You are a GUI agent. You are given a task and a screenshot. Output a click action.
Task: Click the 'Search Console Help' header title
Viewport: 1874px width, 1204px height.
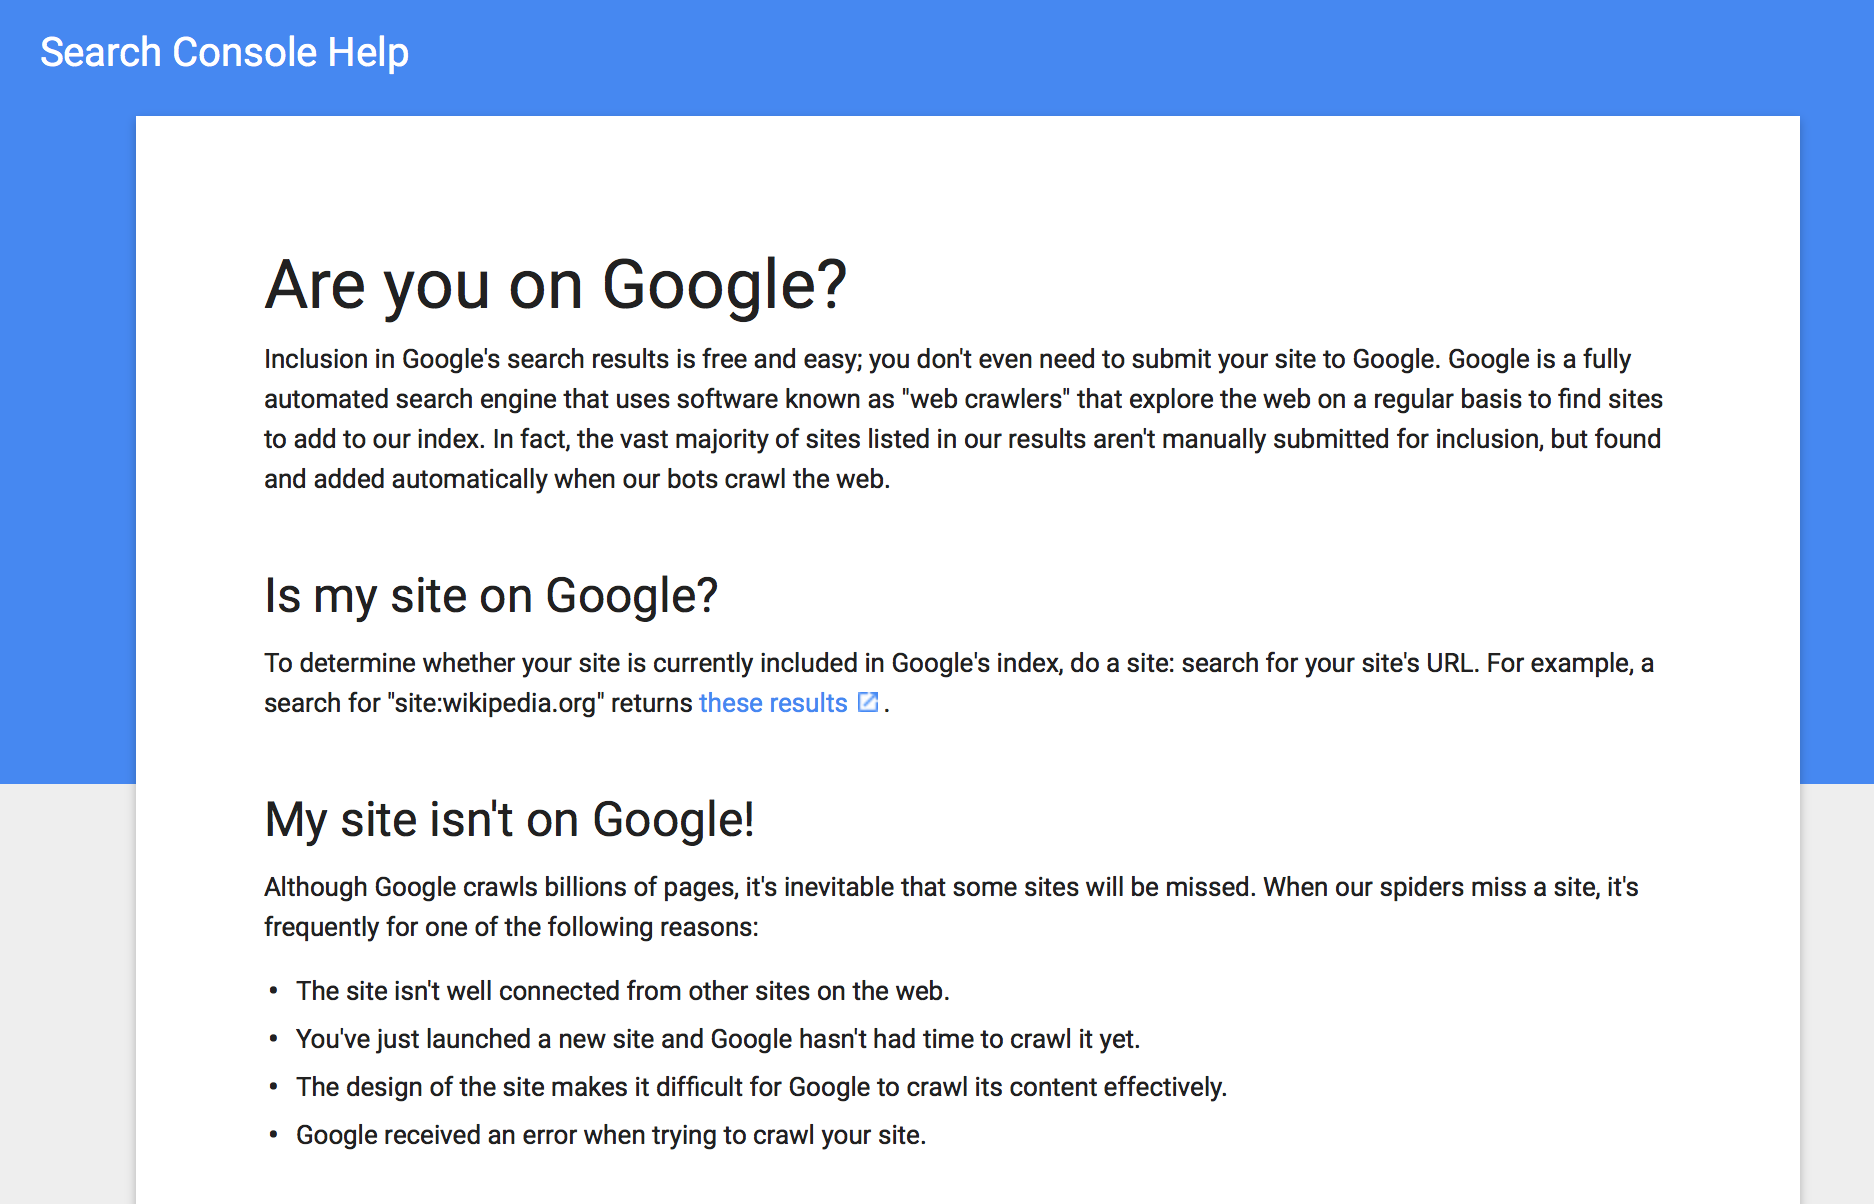coord(224,52)
